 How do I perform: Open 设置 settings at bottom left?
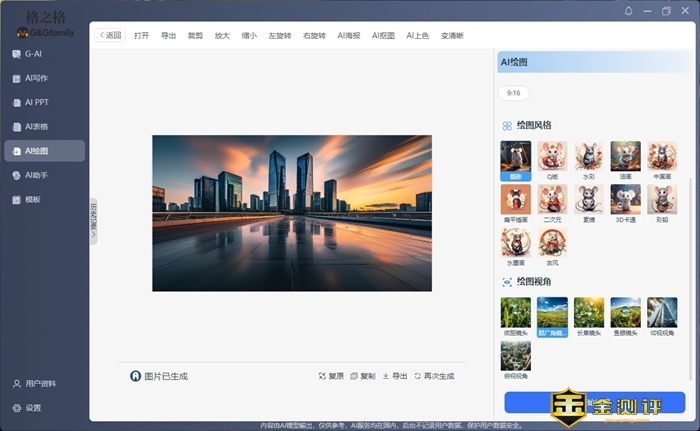click(33, 408)
